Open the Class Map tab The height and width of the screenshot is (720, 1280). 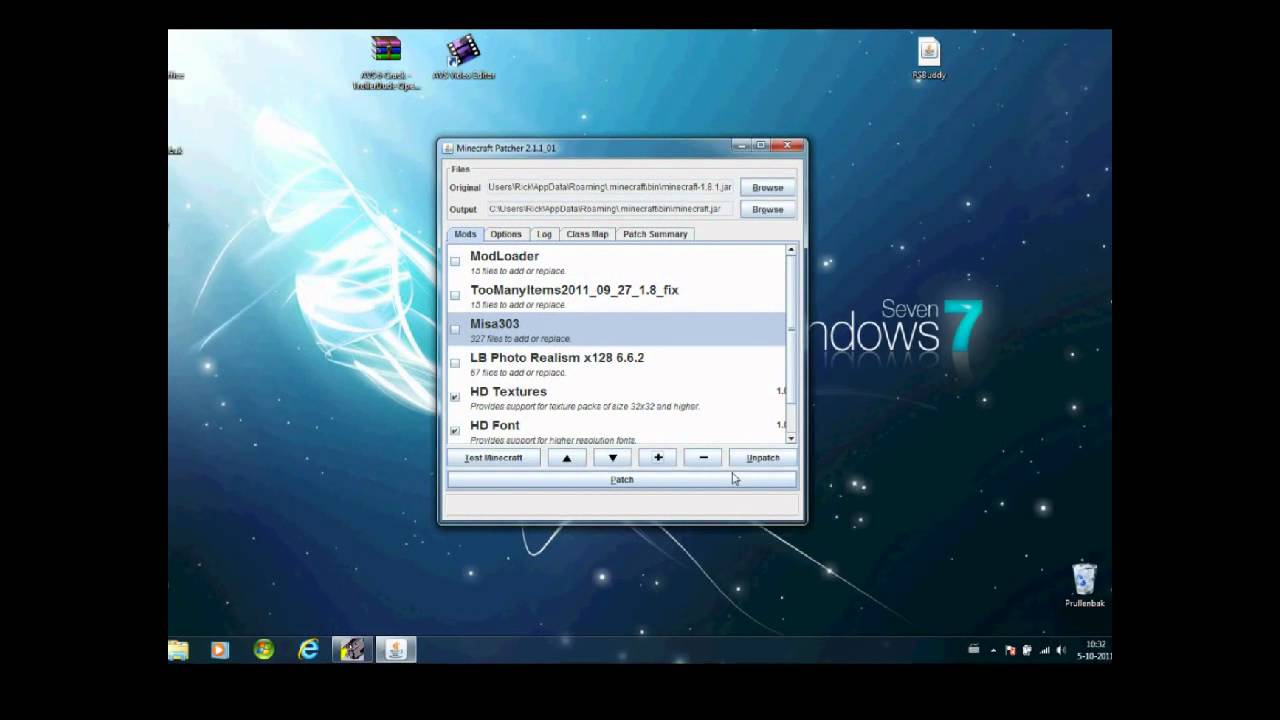(587, 234)
